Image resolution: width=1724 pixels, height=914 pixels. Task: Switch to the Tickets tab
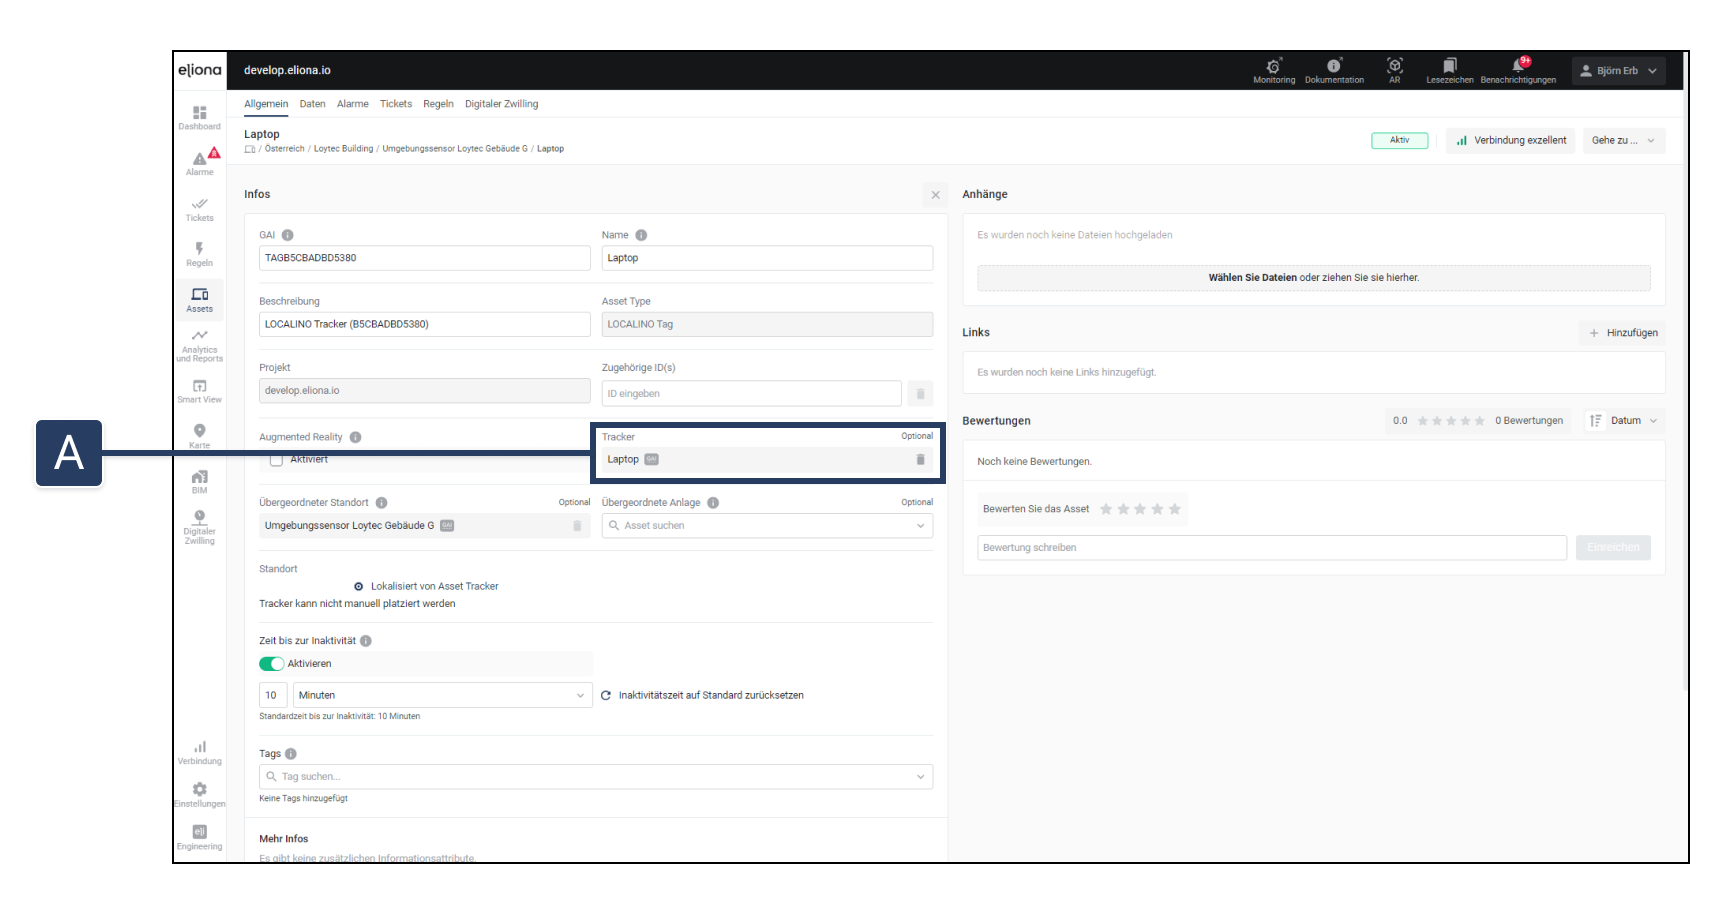[395, 104]
